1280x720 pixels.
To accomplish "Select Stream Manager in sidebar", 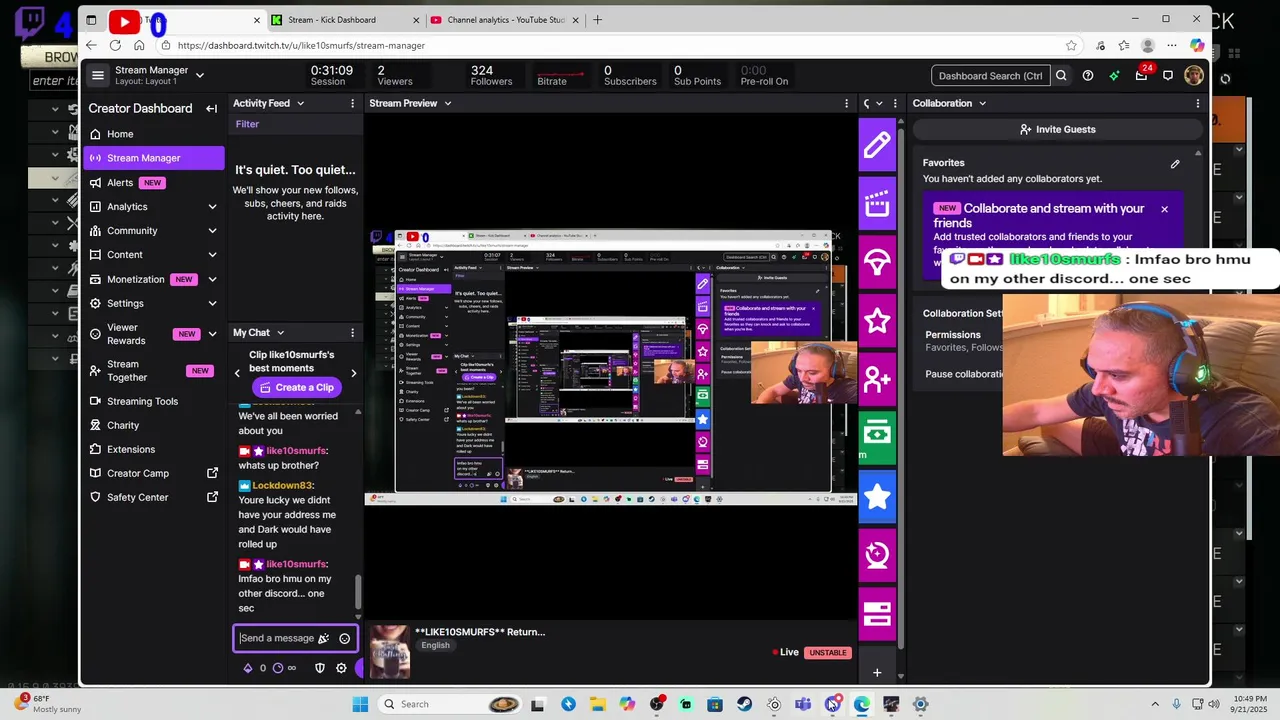I will point(155,158).
